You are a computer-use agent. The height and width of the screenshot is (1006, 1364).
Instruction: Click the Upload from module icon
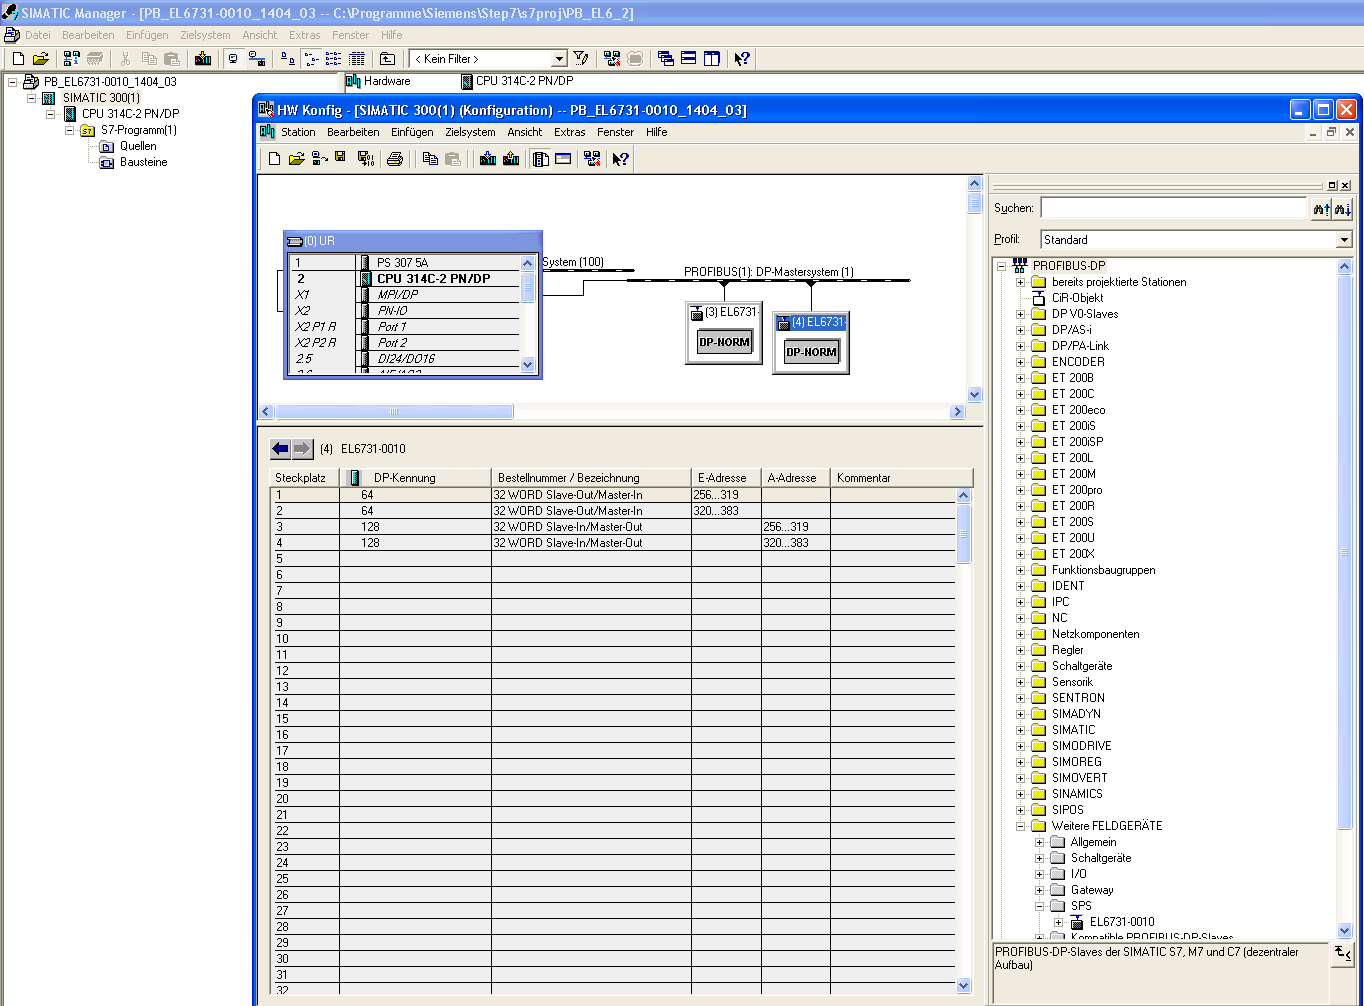pos(511,159)
